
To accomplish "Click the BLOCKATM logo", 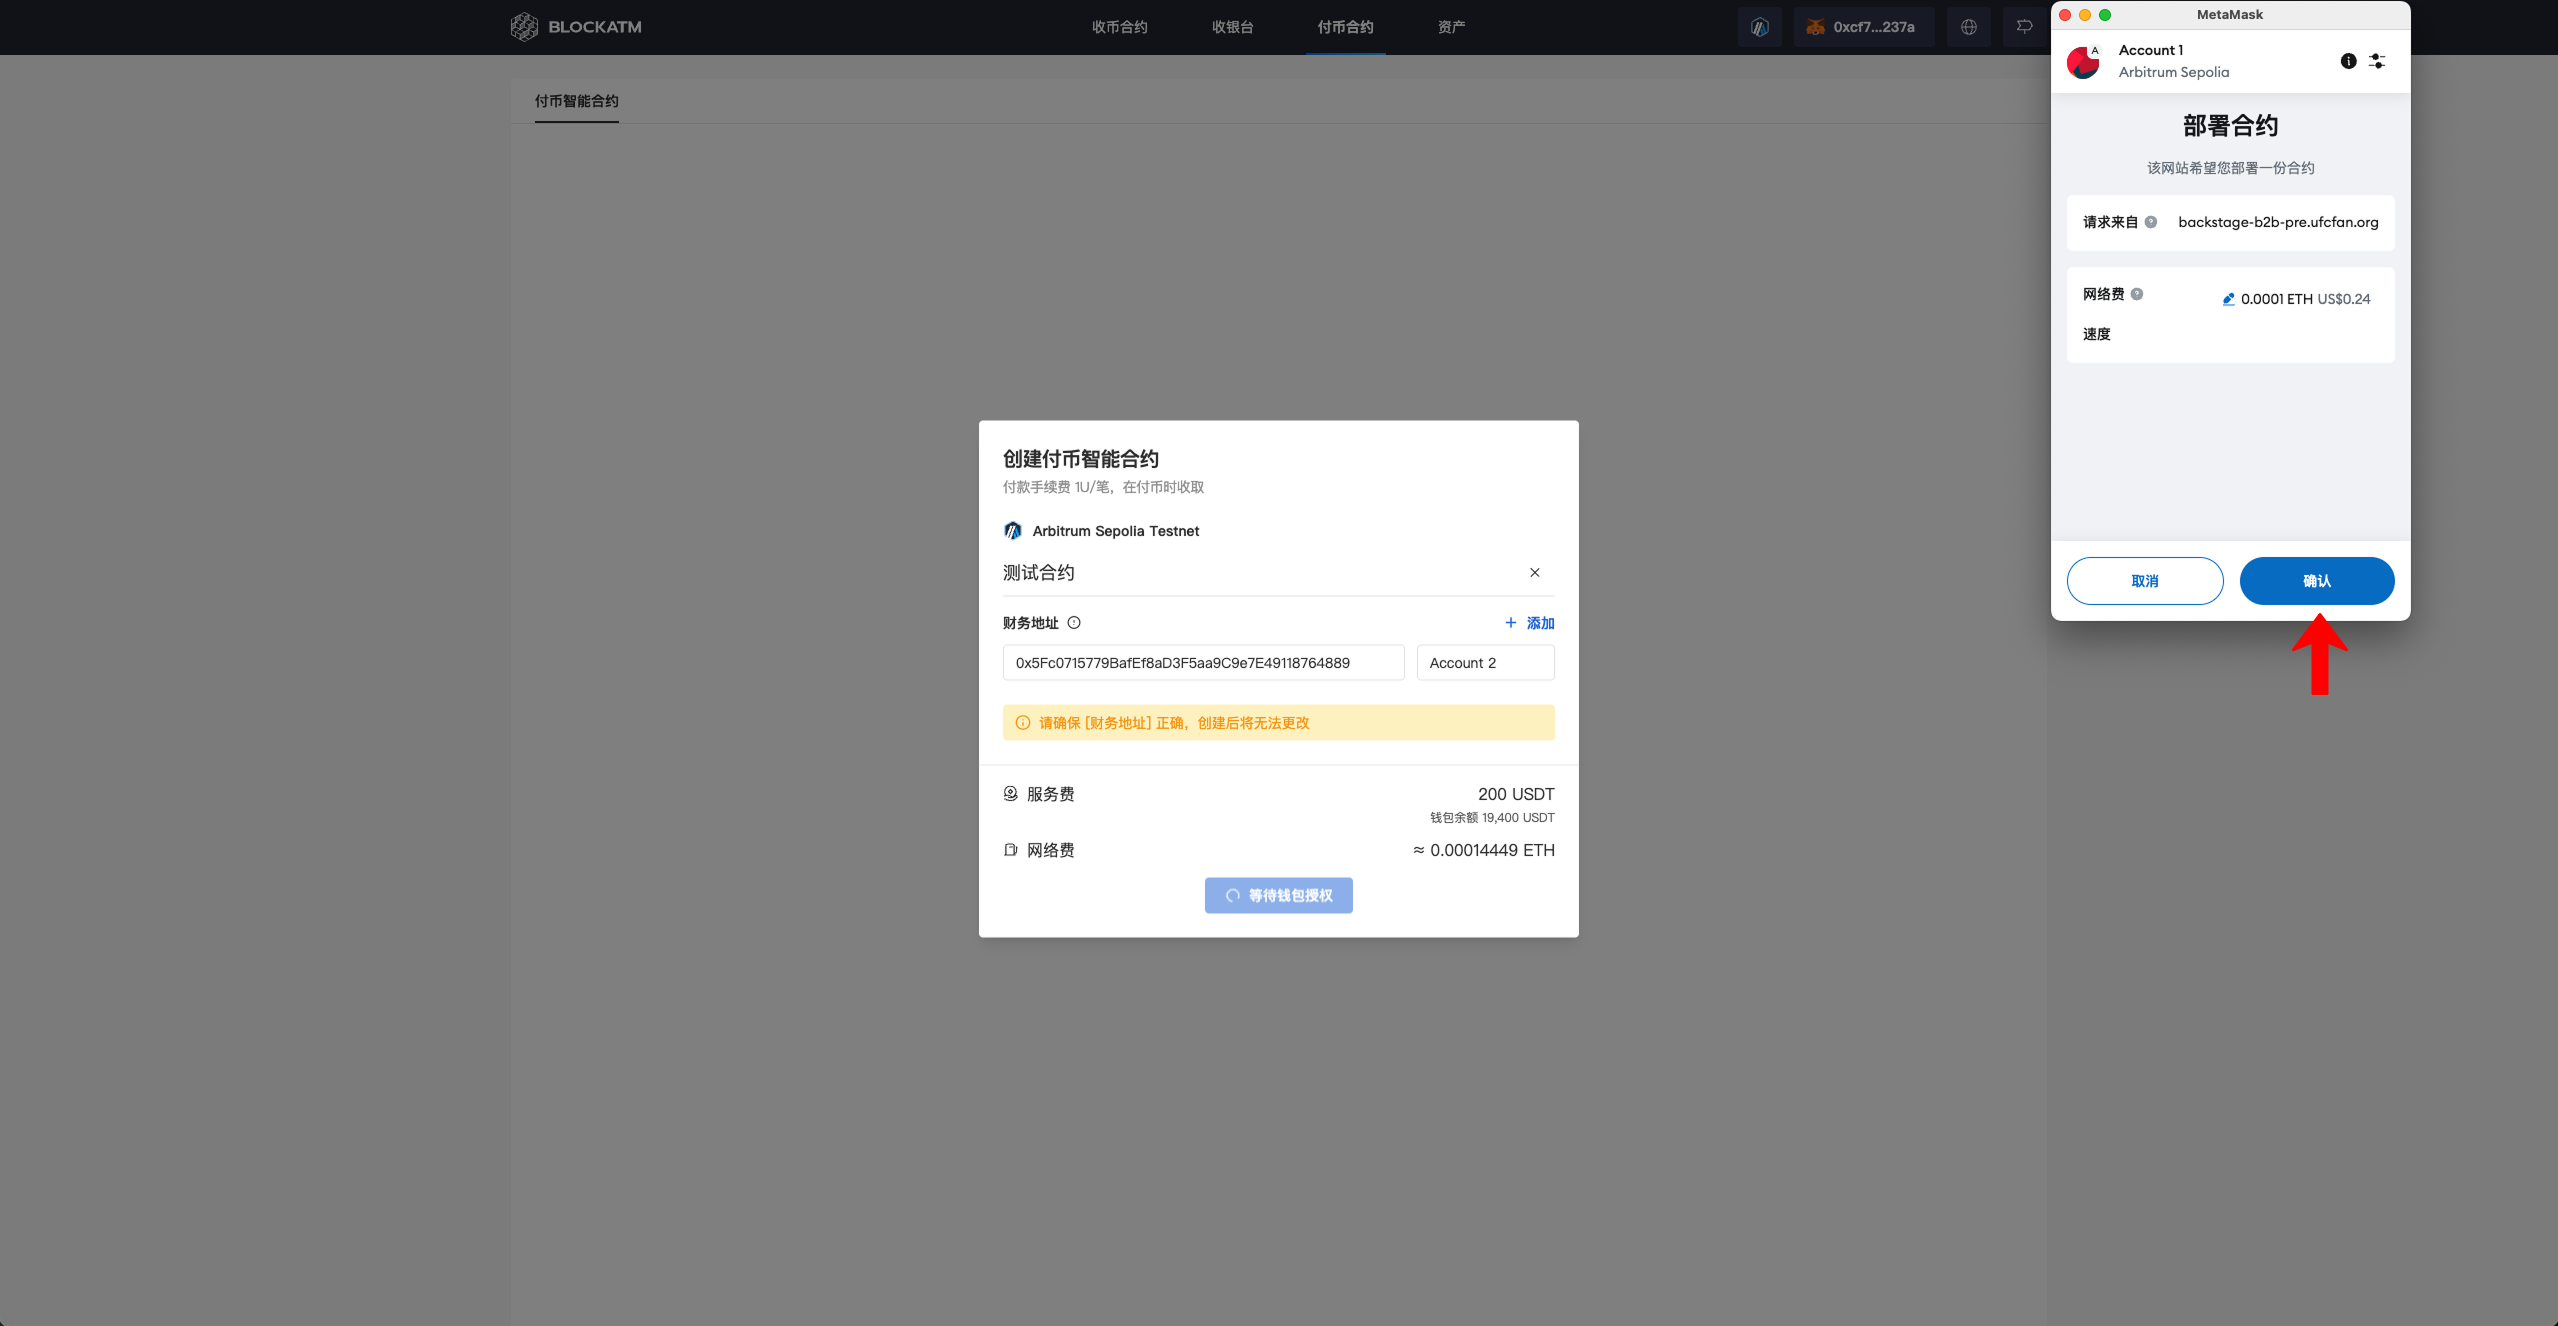I will tap(576, 27).
